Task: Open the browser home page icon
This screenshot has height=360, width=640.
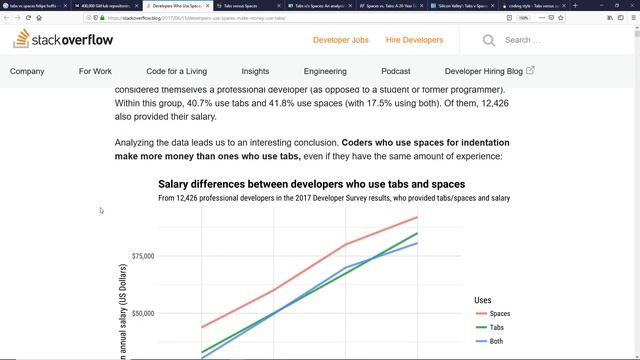Action: pyautogui.click(x=39, y=18)
